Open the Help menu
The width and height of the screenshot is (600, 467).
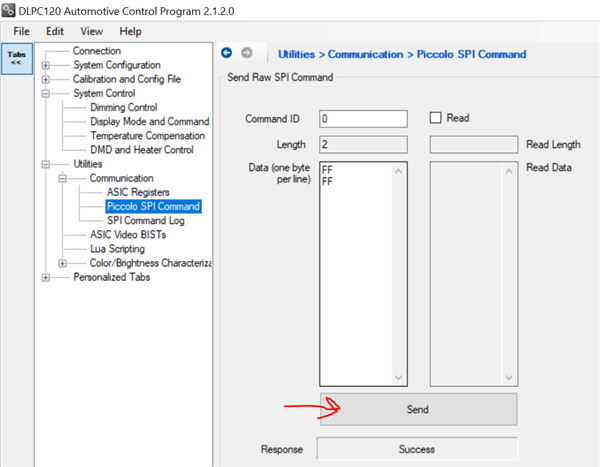point(130,31)
